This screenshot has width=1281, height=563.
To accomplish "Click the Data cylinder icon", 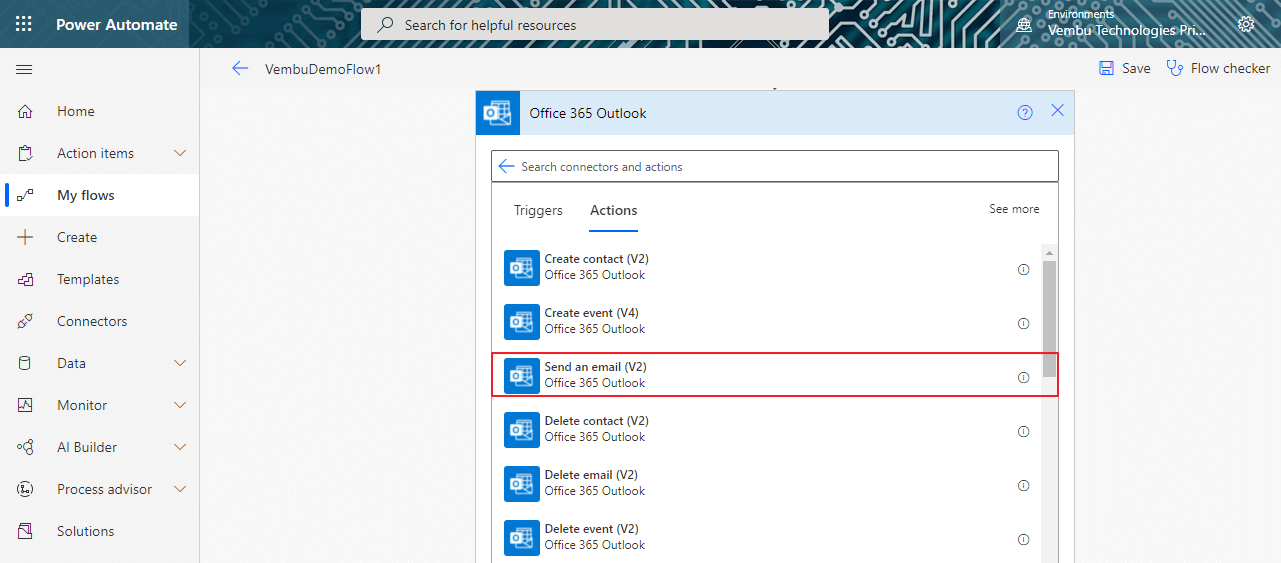I will (26, 363).
